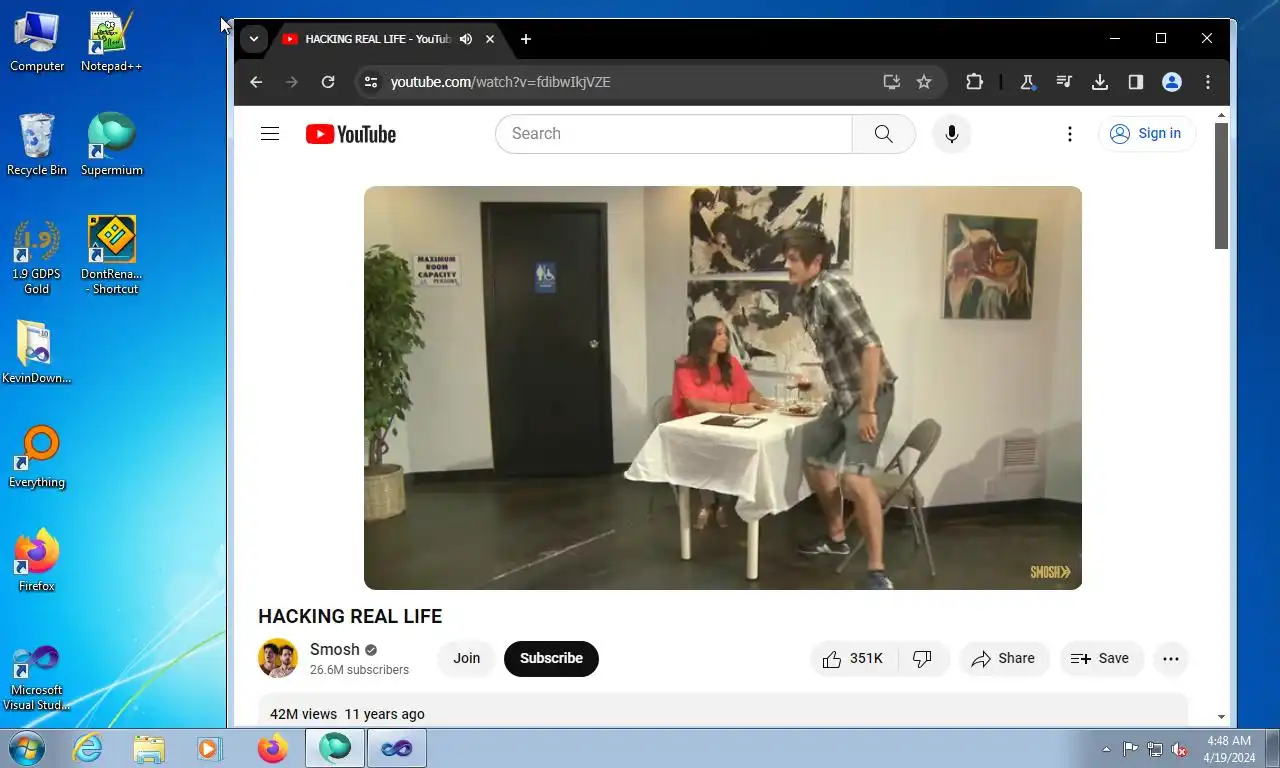The image size is (1280, 768).
Task: Open 1.9 GDPS Gold shortcut
Action: coord(37,257)
